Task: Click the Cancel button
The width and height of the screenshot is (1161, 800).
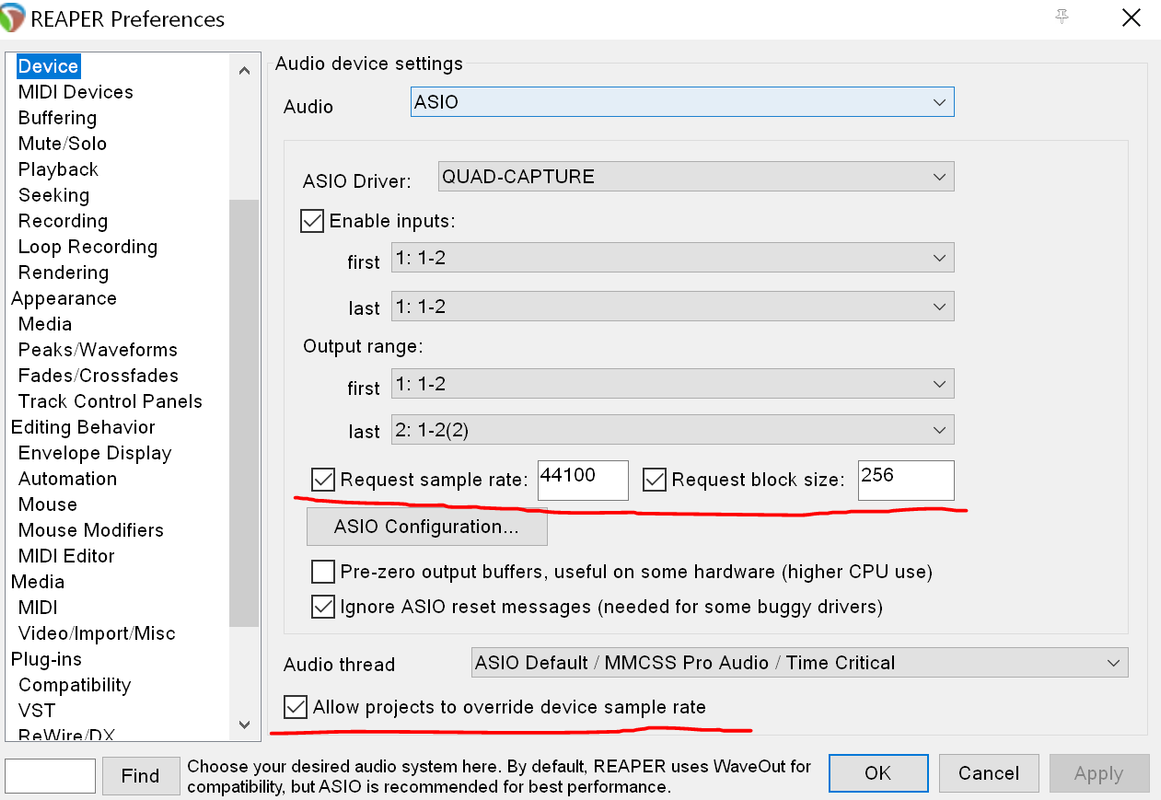Action: pos(988,773)
